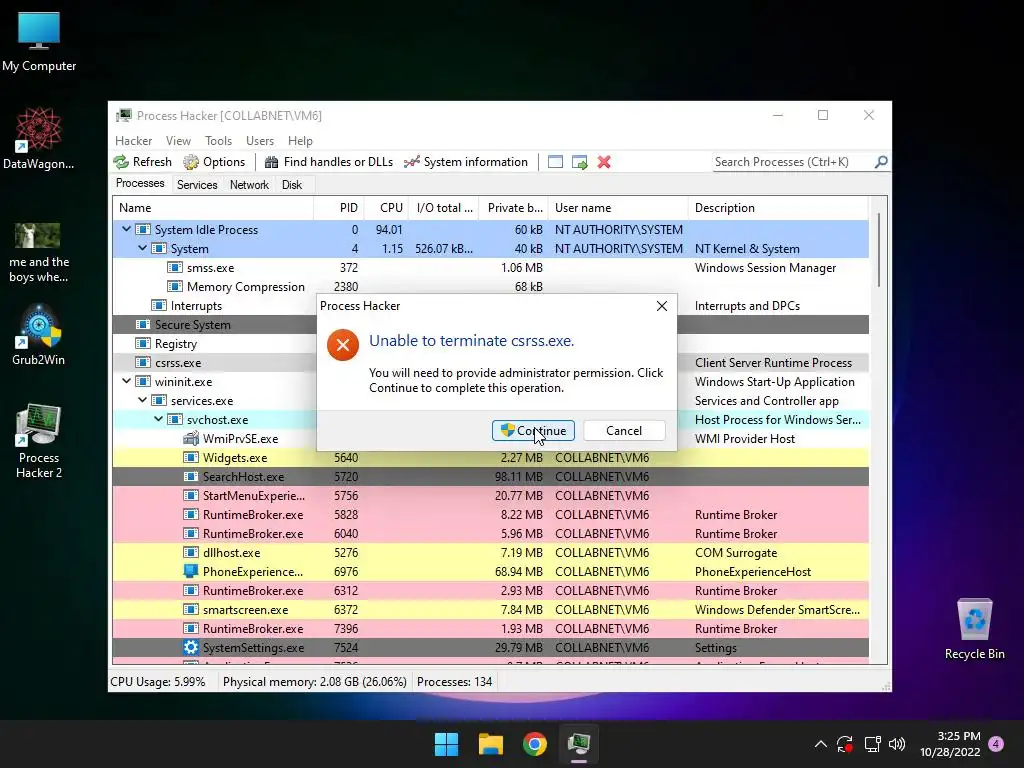Click the red X terminate icon
The image size is (1024, 768).
point(604,162)
